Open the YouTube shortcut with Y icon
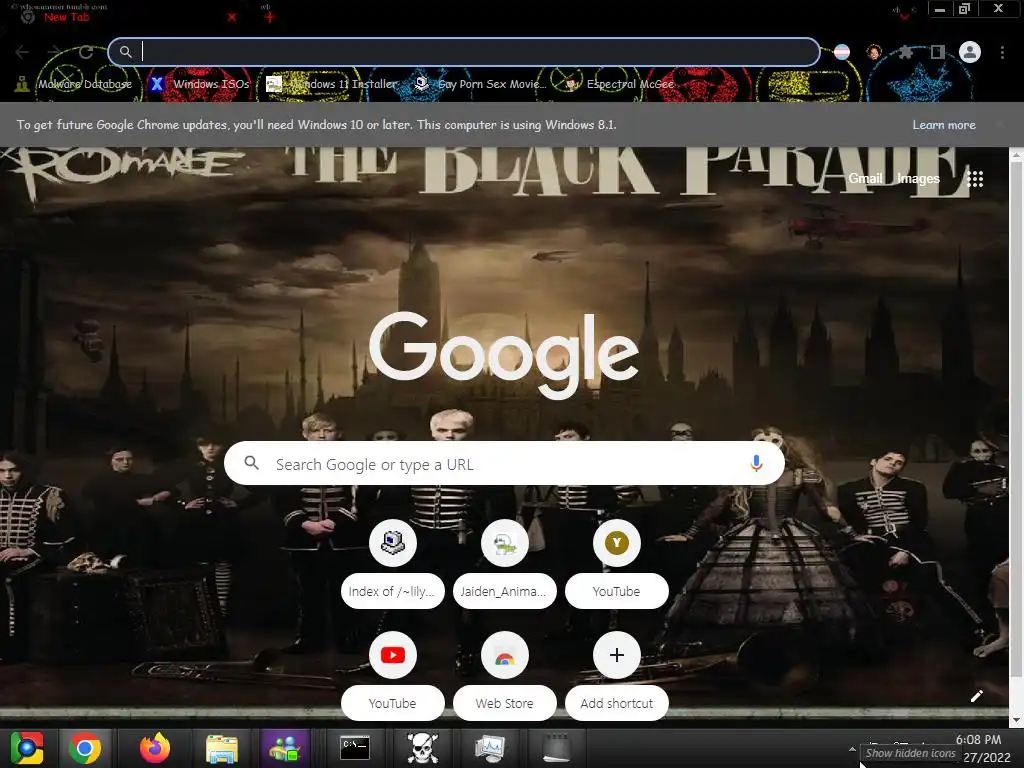Viewport: 1024px width, 768px height. coord(616,543)
